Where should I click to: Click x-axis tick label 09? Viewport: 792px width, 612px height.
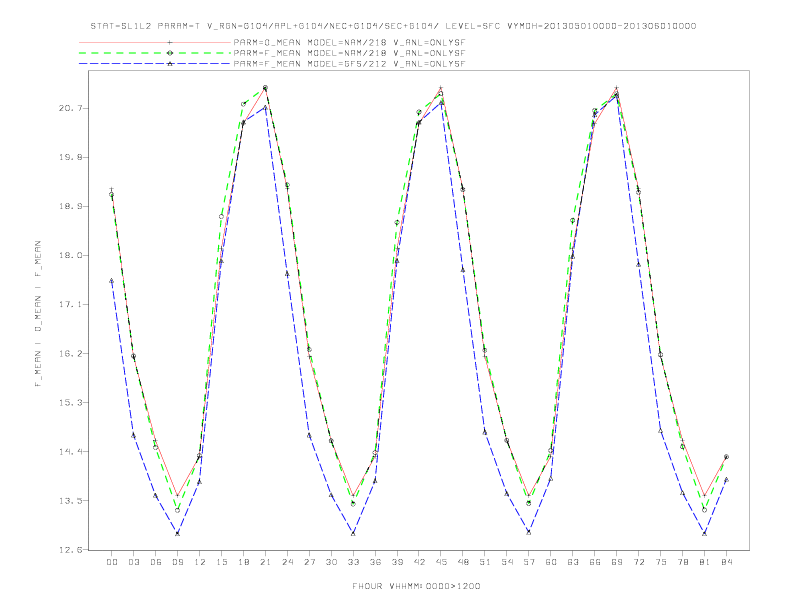pyautogui.click(x=177, y=562)
